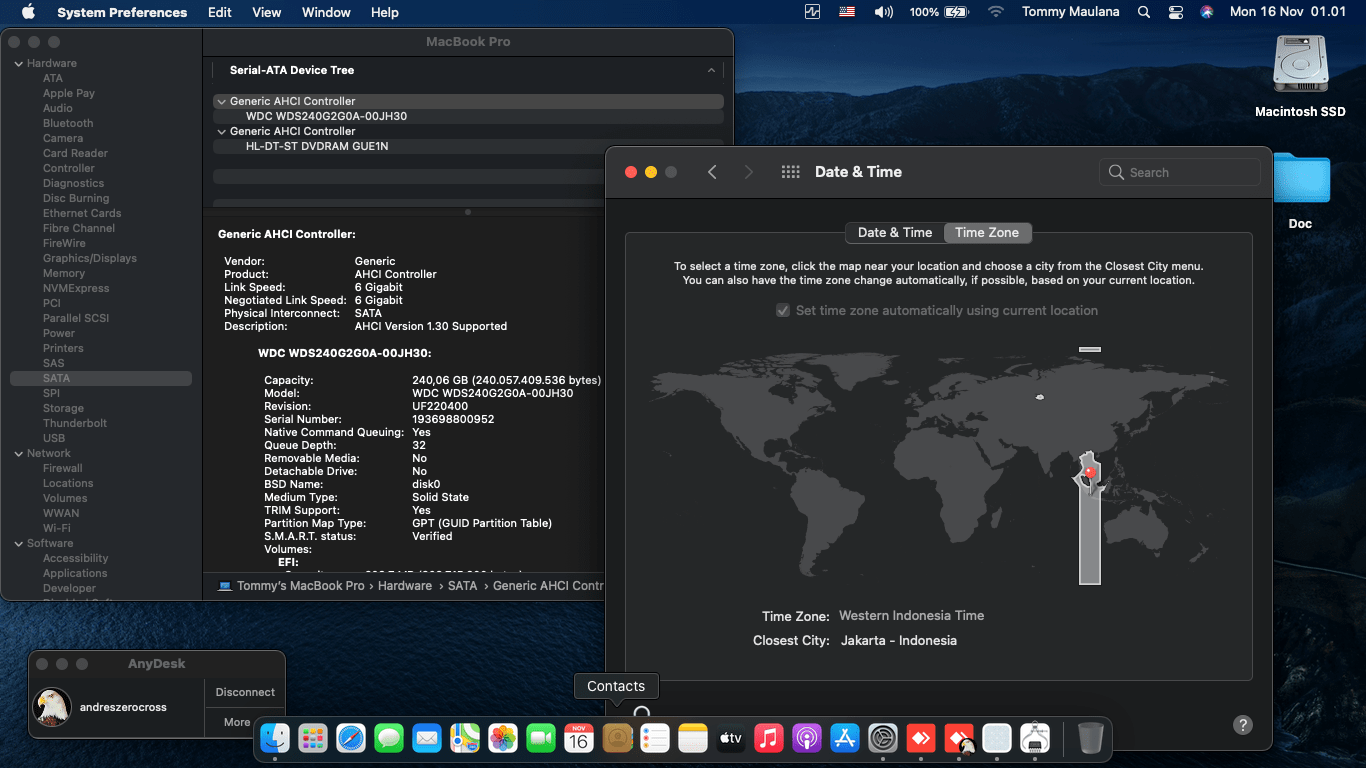Screen dimensions: 1366x768
Task: Launch Music from the dock
Action: pos(769,739)
